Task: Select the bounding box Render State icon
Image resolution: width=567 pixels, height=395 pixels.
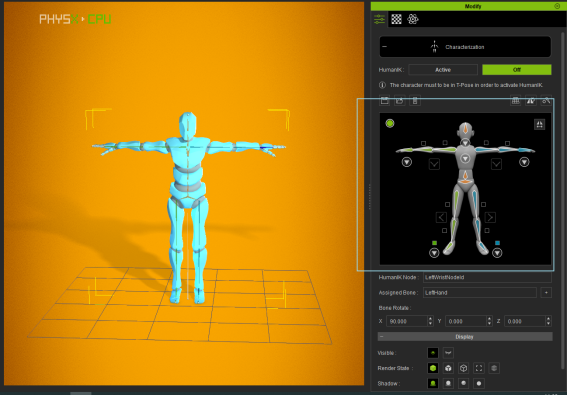Action: pos(479,368)
